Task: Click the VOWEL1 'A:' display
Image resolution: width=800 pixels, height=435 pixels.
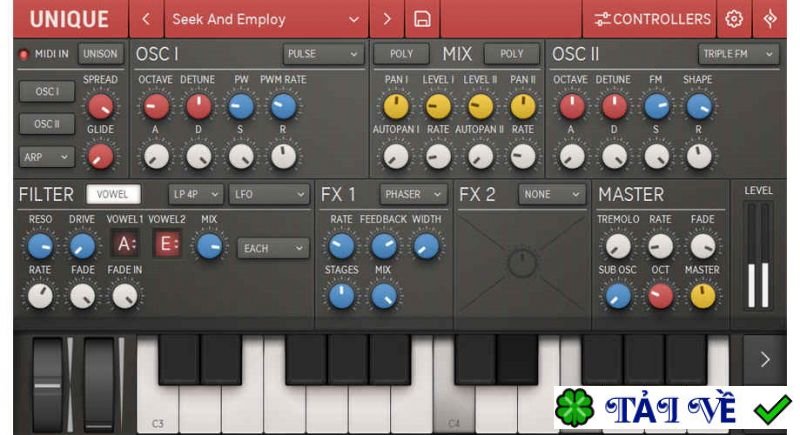Action: coord(126,244)
